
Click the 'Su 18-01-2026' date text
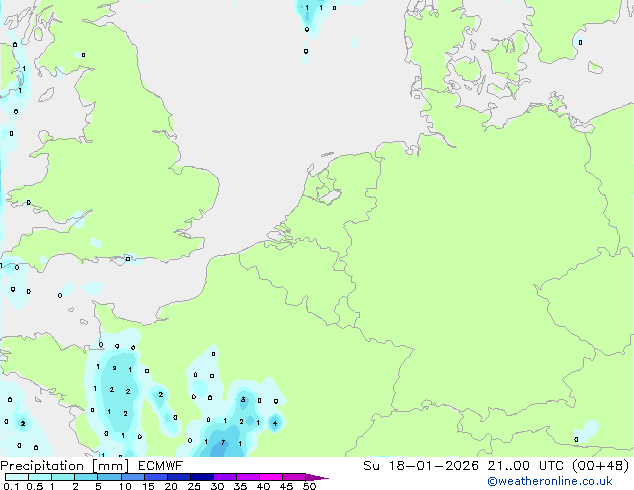[x=421, y=466]
